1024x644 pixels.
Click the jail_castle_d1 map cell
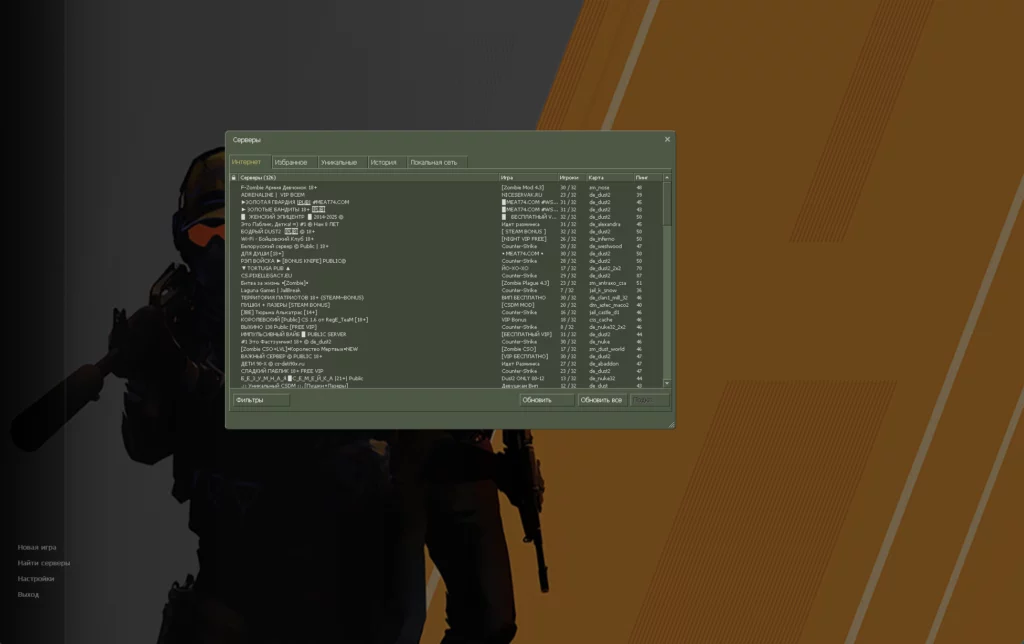point(604,312)
